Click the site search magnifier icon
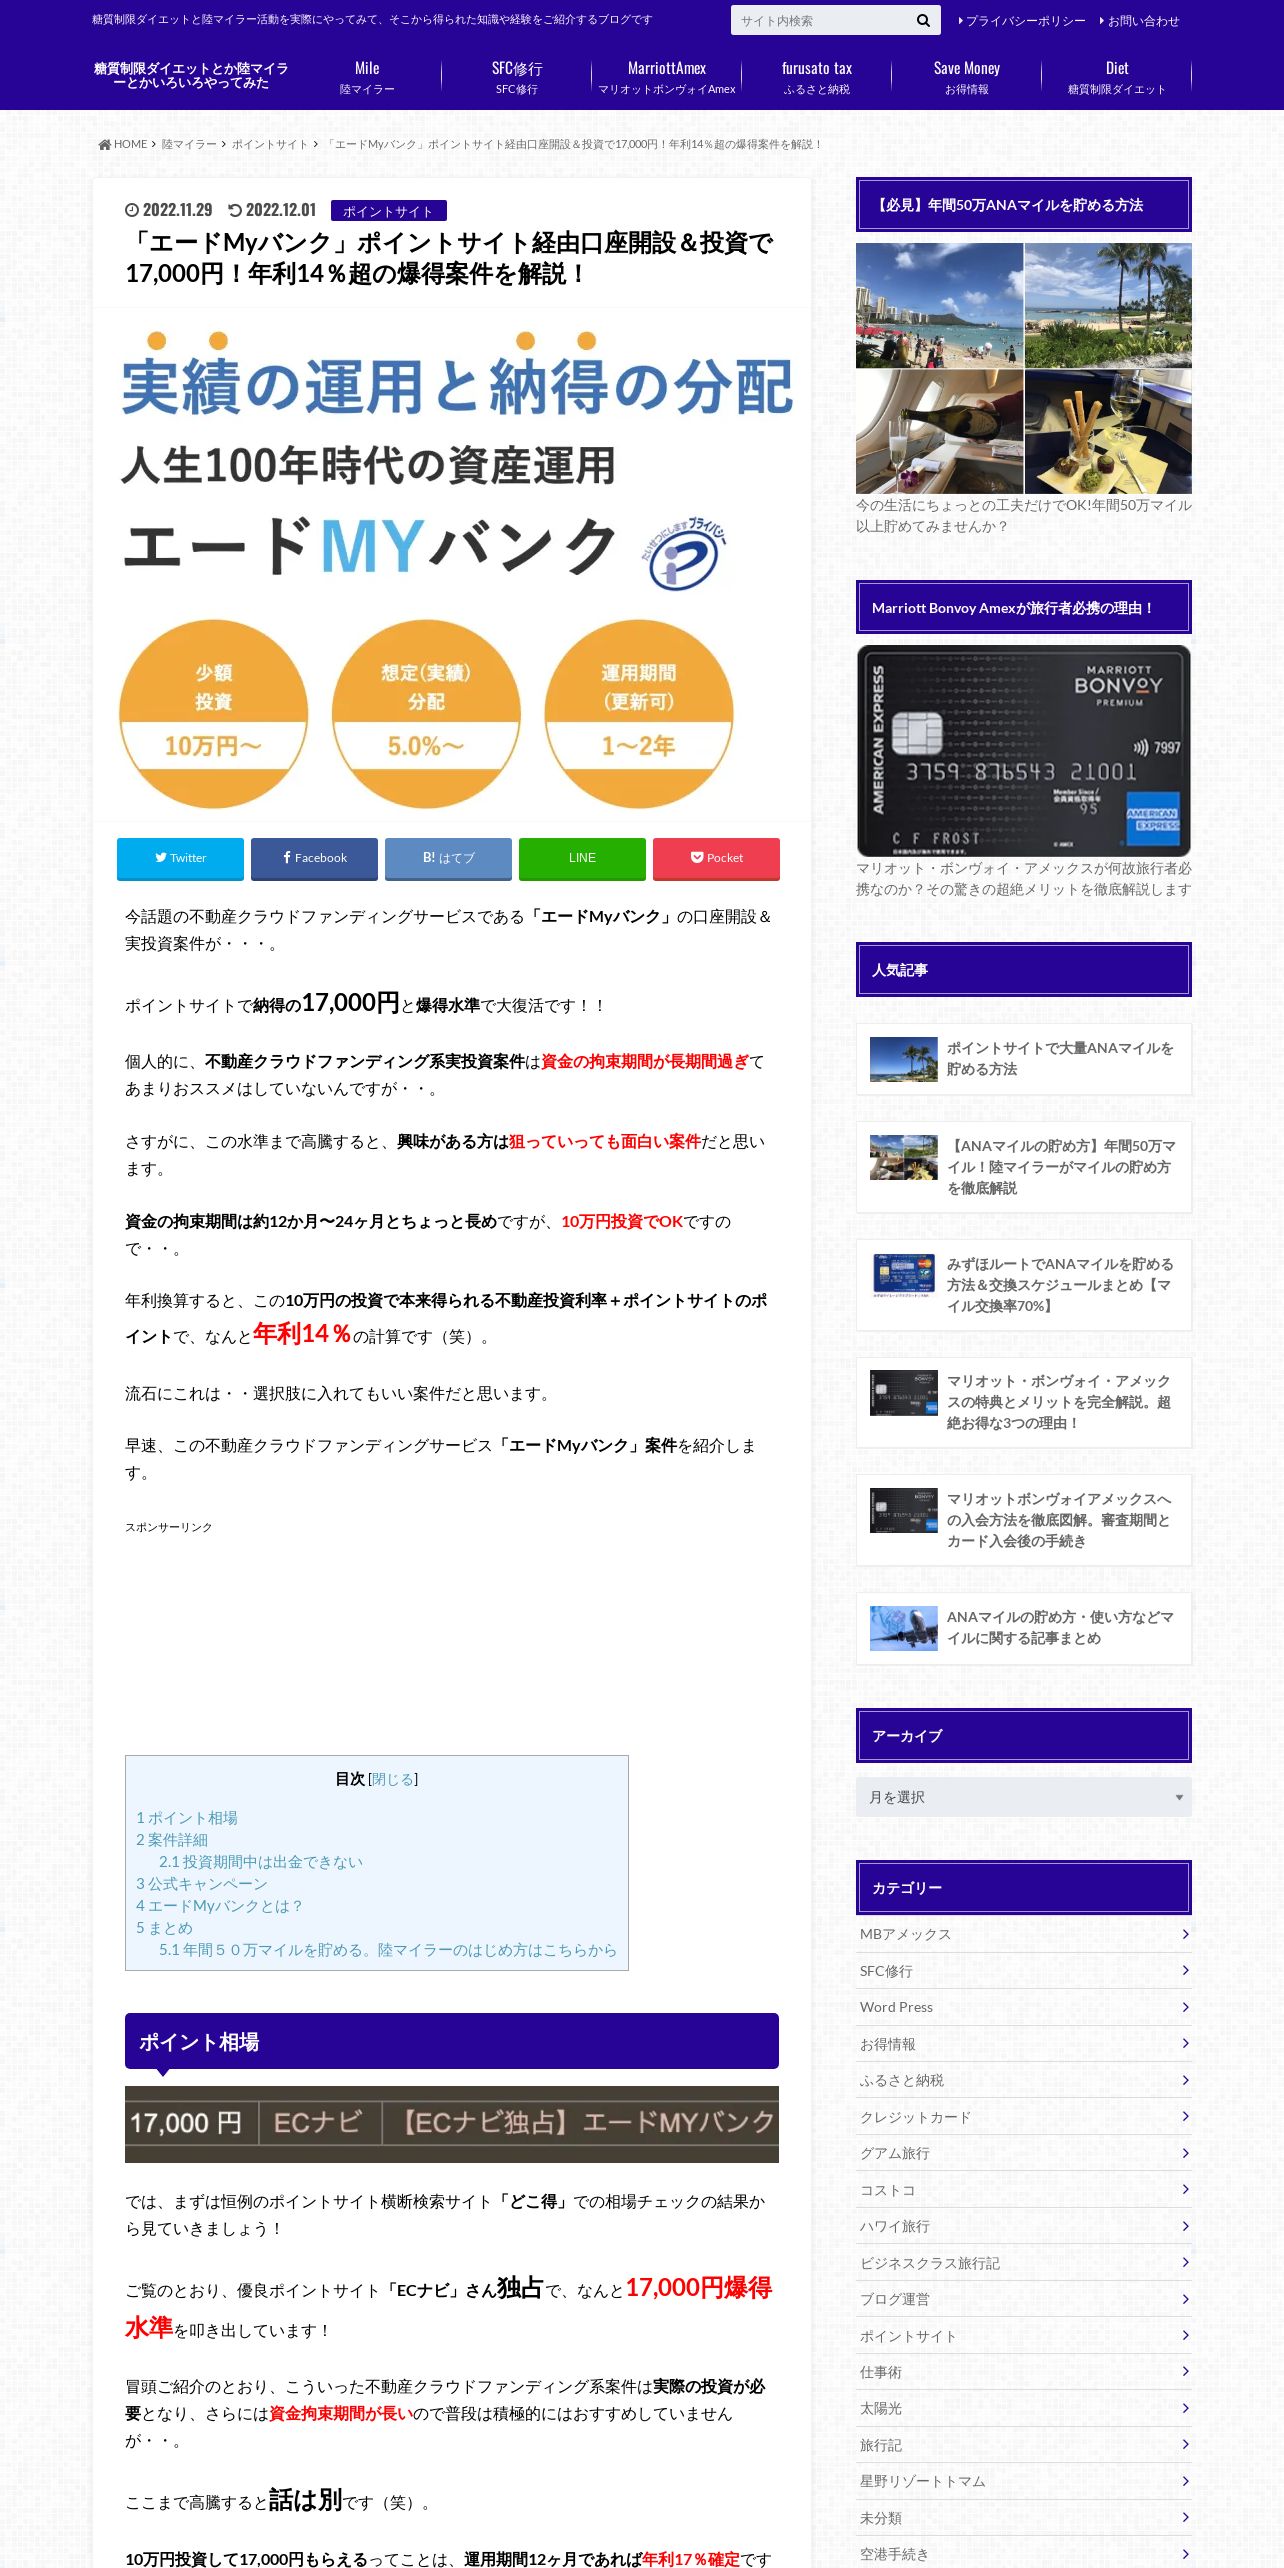The width and height of the screenshot is (1284, 2568). [922, 20]
